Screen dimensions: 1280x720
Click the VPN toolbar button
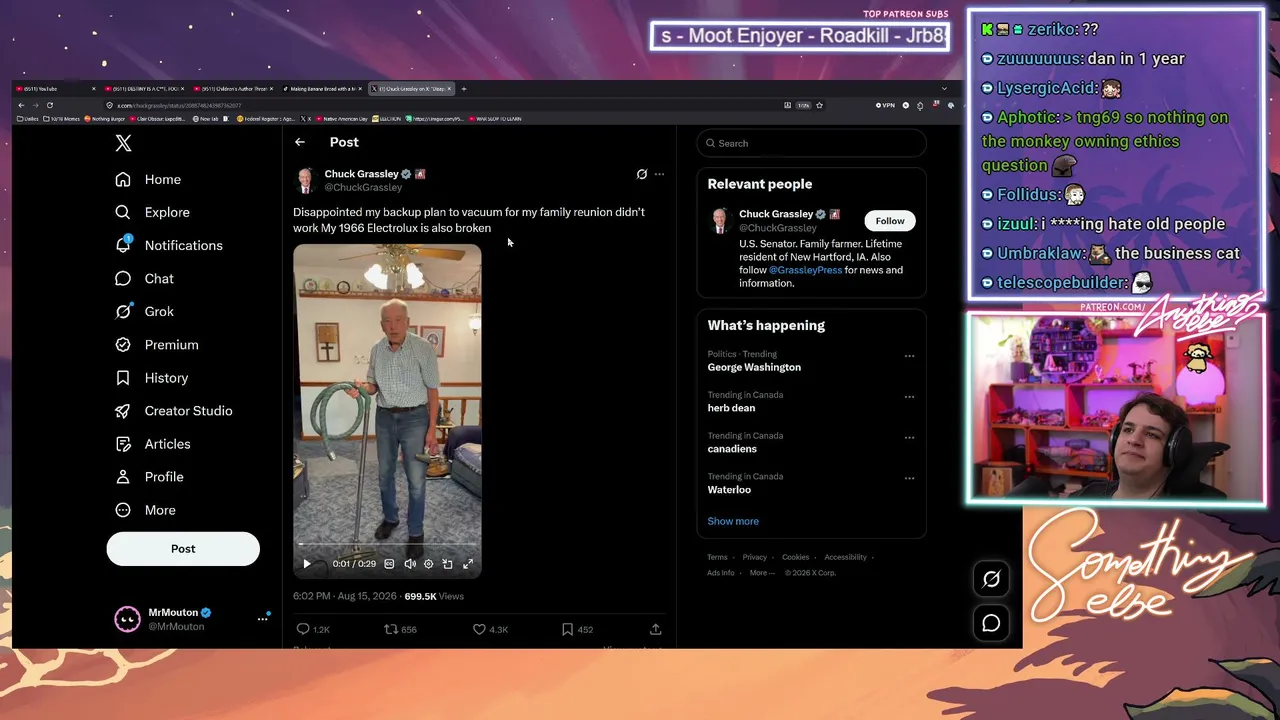[886, 105]
